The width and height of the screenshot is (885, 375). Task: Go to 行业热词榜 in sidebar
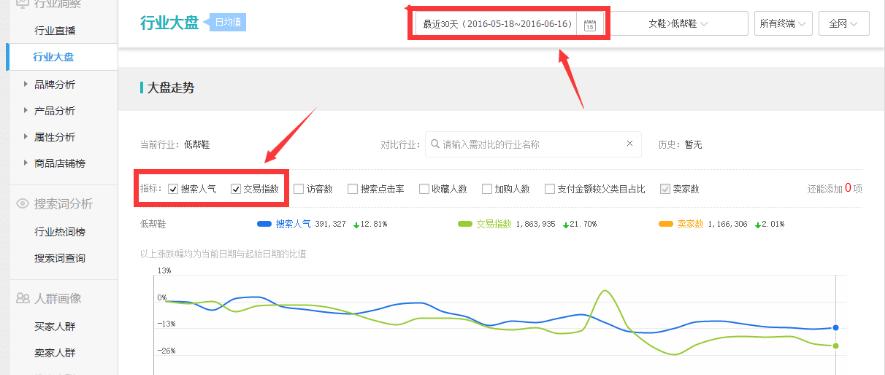click(x=60, y=232)
